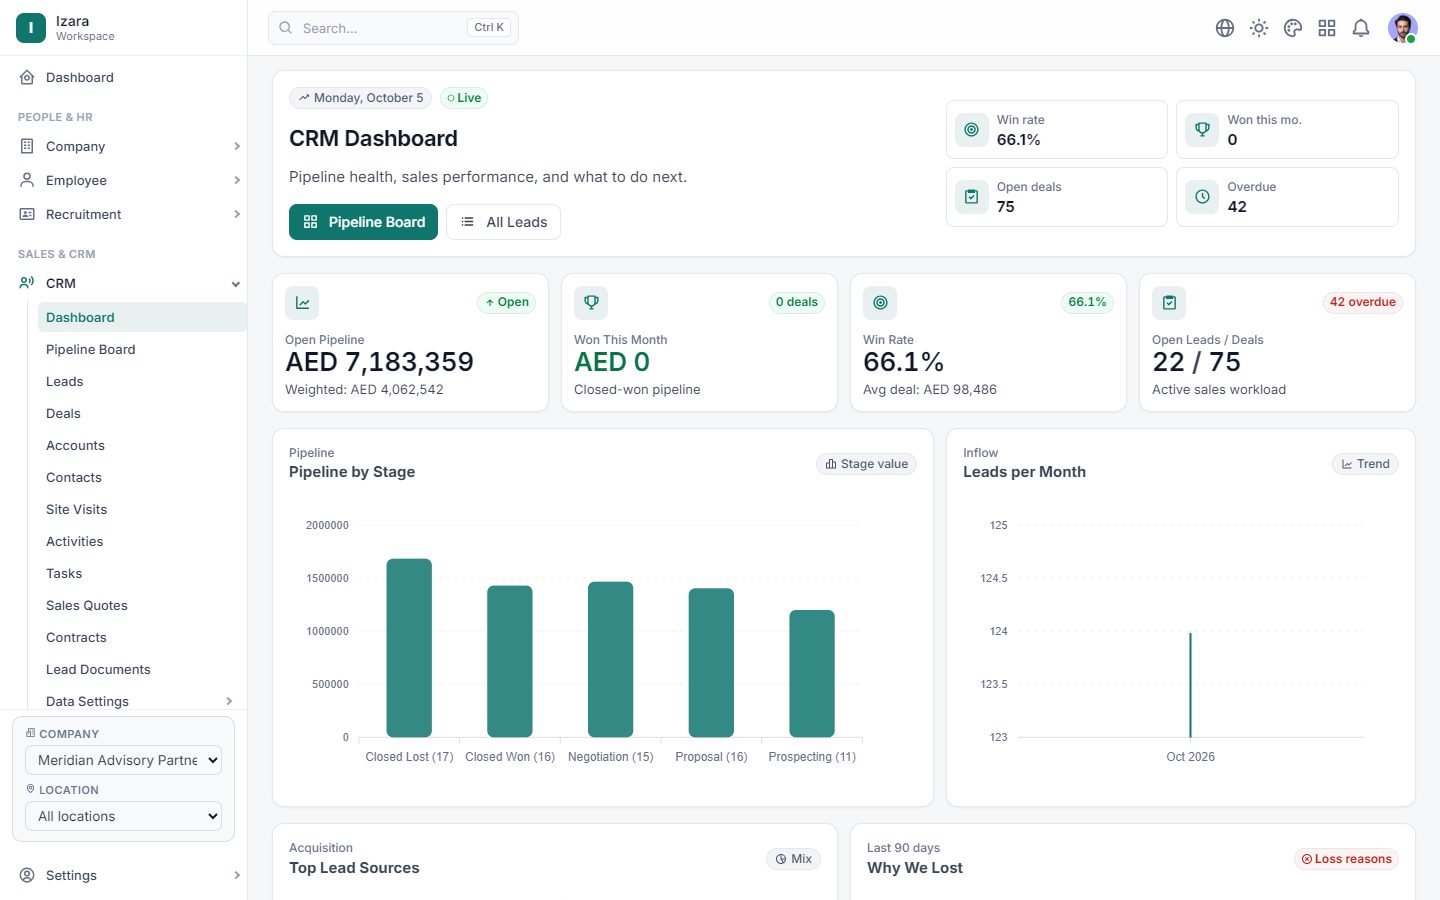Open Deals in CRM sidebar
The image size is (1440, 900).
coord(63,413)
